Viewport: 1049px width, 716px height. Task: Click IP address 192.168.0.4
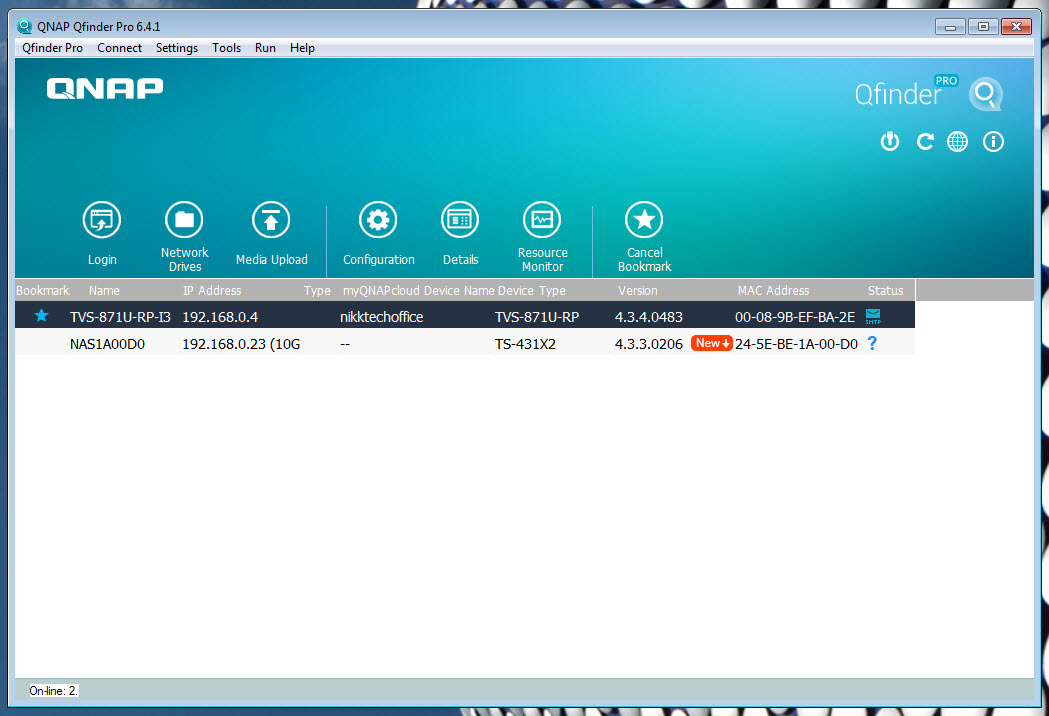pos(220,317)
